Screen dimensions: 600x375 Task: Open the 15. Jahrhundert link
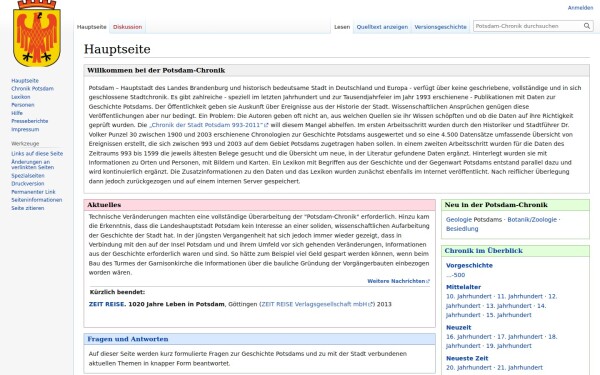509,315
